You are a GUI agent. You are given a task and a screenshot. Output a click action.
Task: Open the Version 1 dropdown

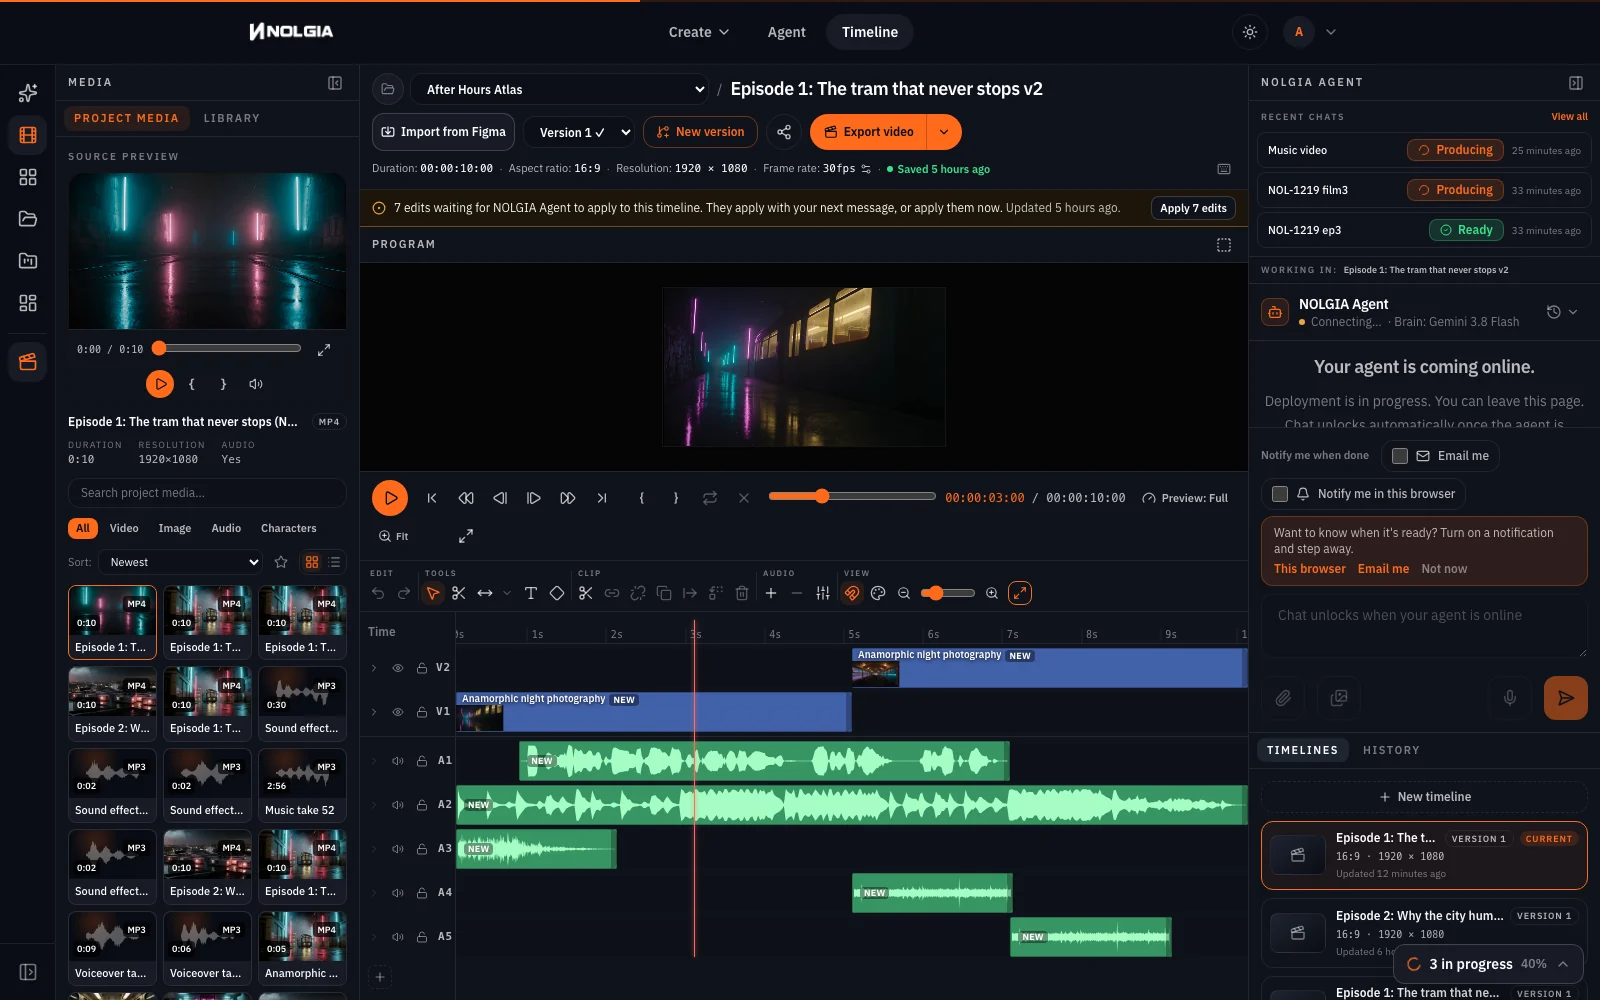(x=581, y=132)
